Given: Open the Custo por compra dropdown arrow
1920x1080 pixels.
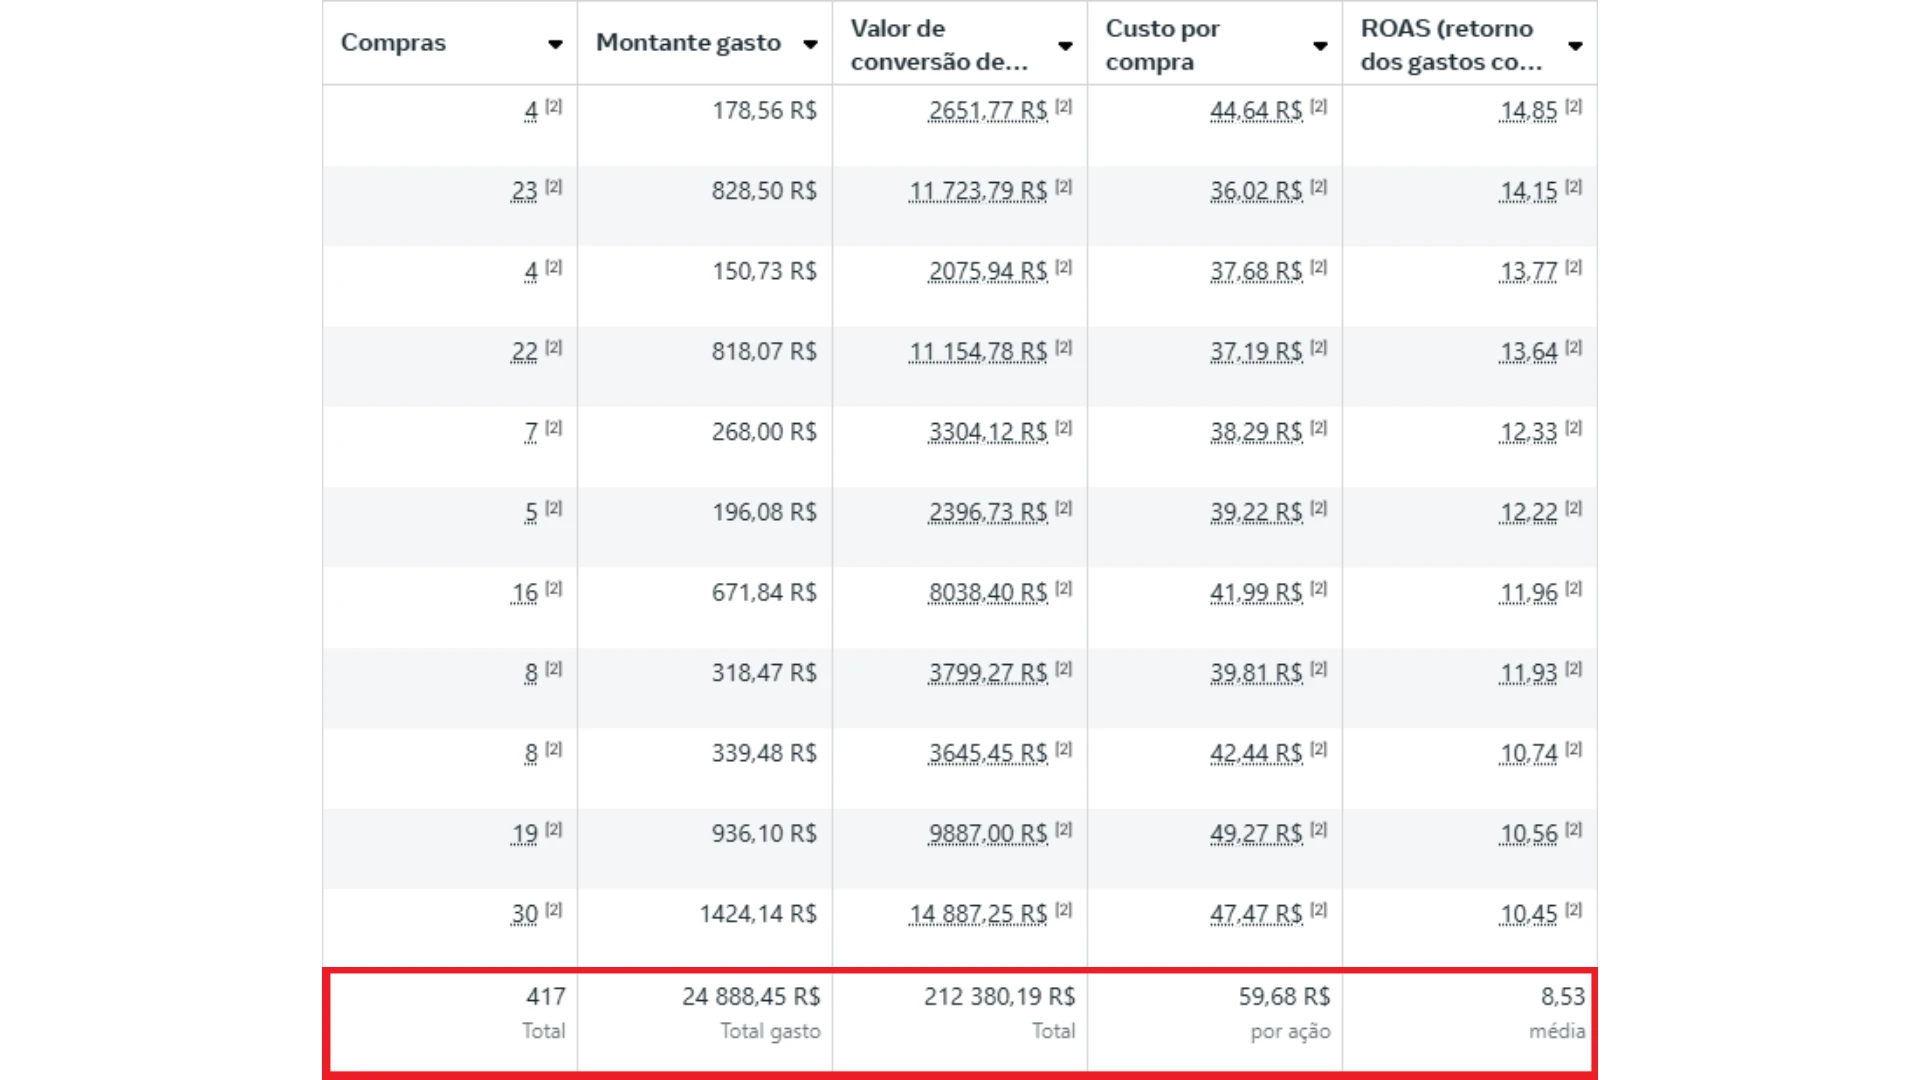Looking at the screenshot, I should 1320,46.
